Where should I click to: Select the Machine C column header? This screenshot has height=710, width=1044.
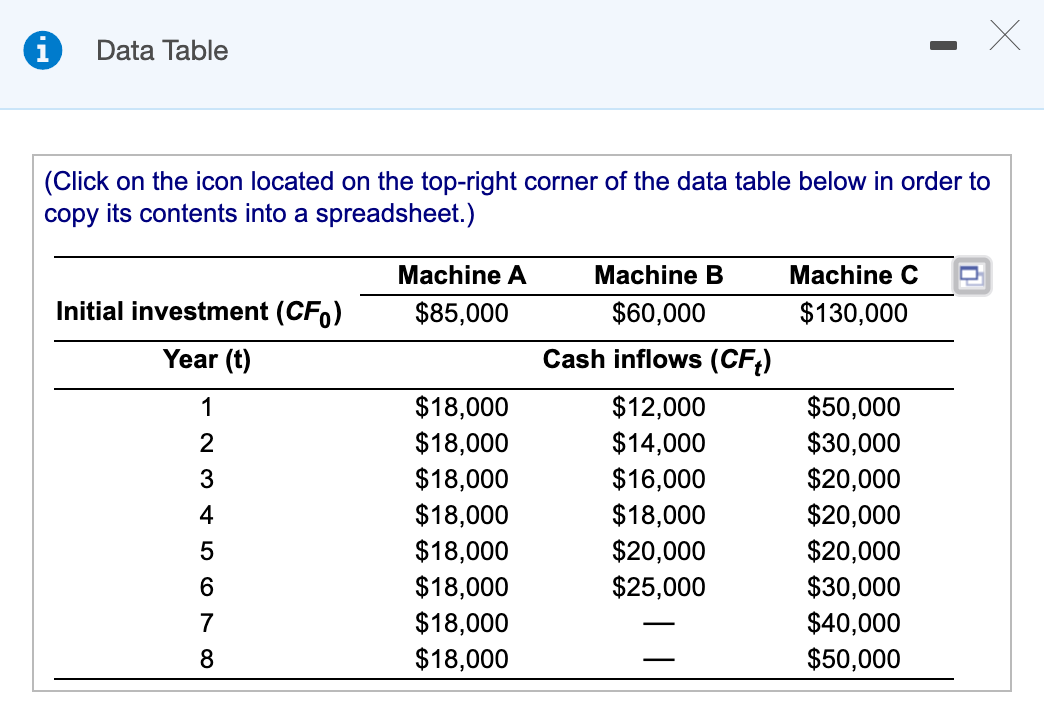tap(853, 276)
